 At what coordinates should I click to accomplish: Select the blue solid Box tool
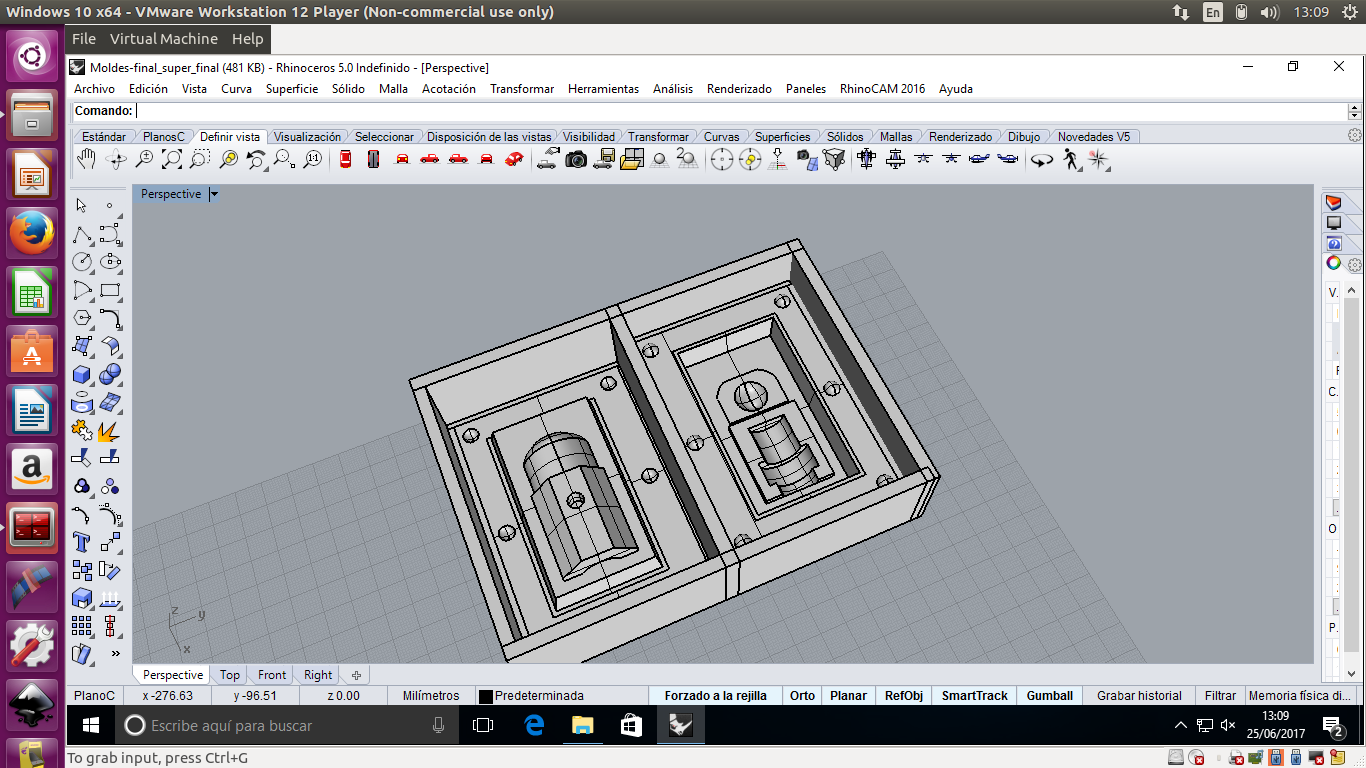tap(82, 375)
